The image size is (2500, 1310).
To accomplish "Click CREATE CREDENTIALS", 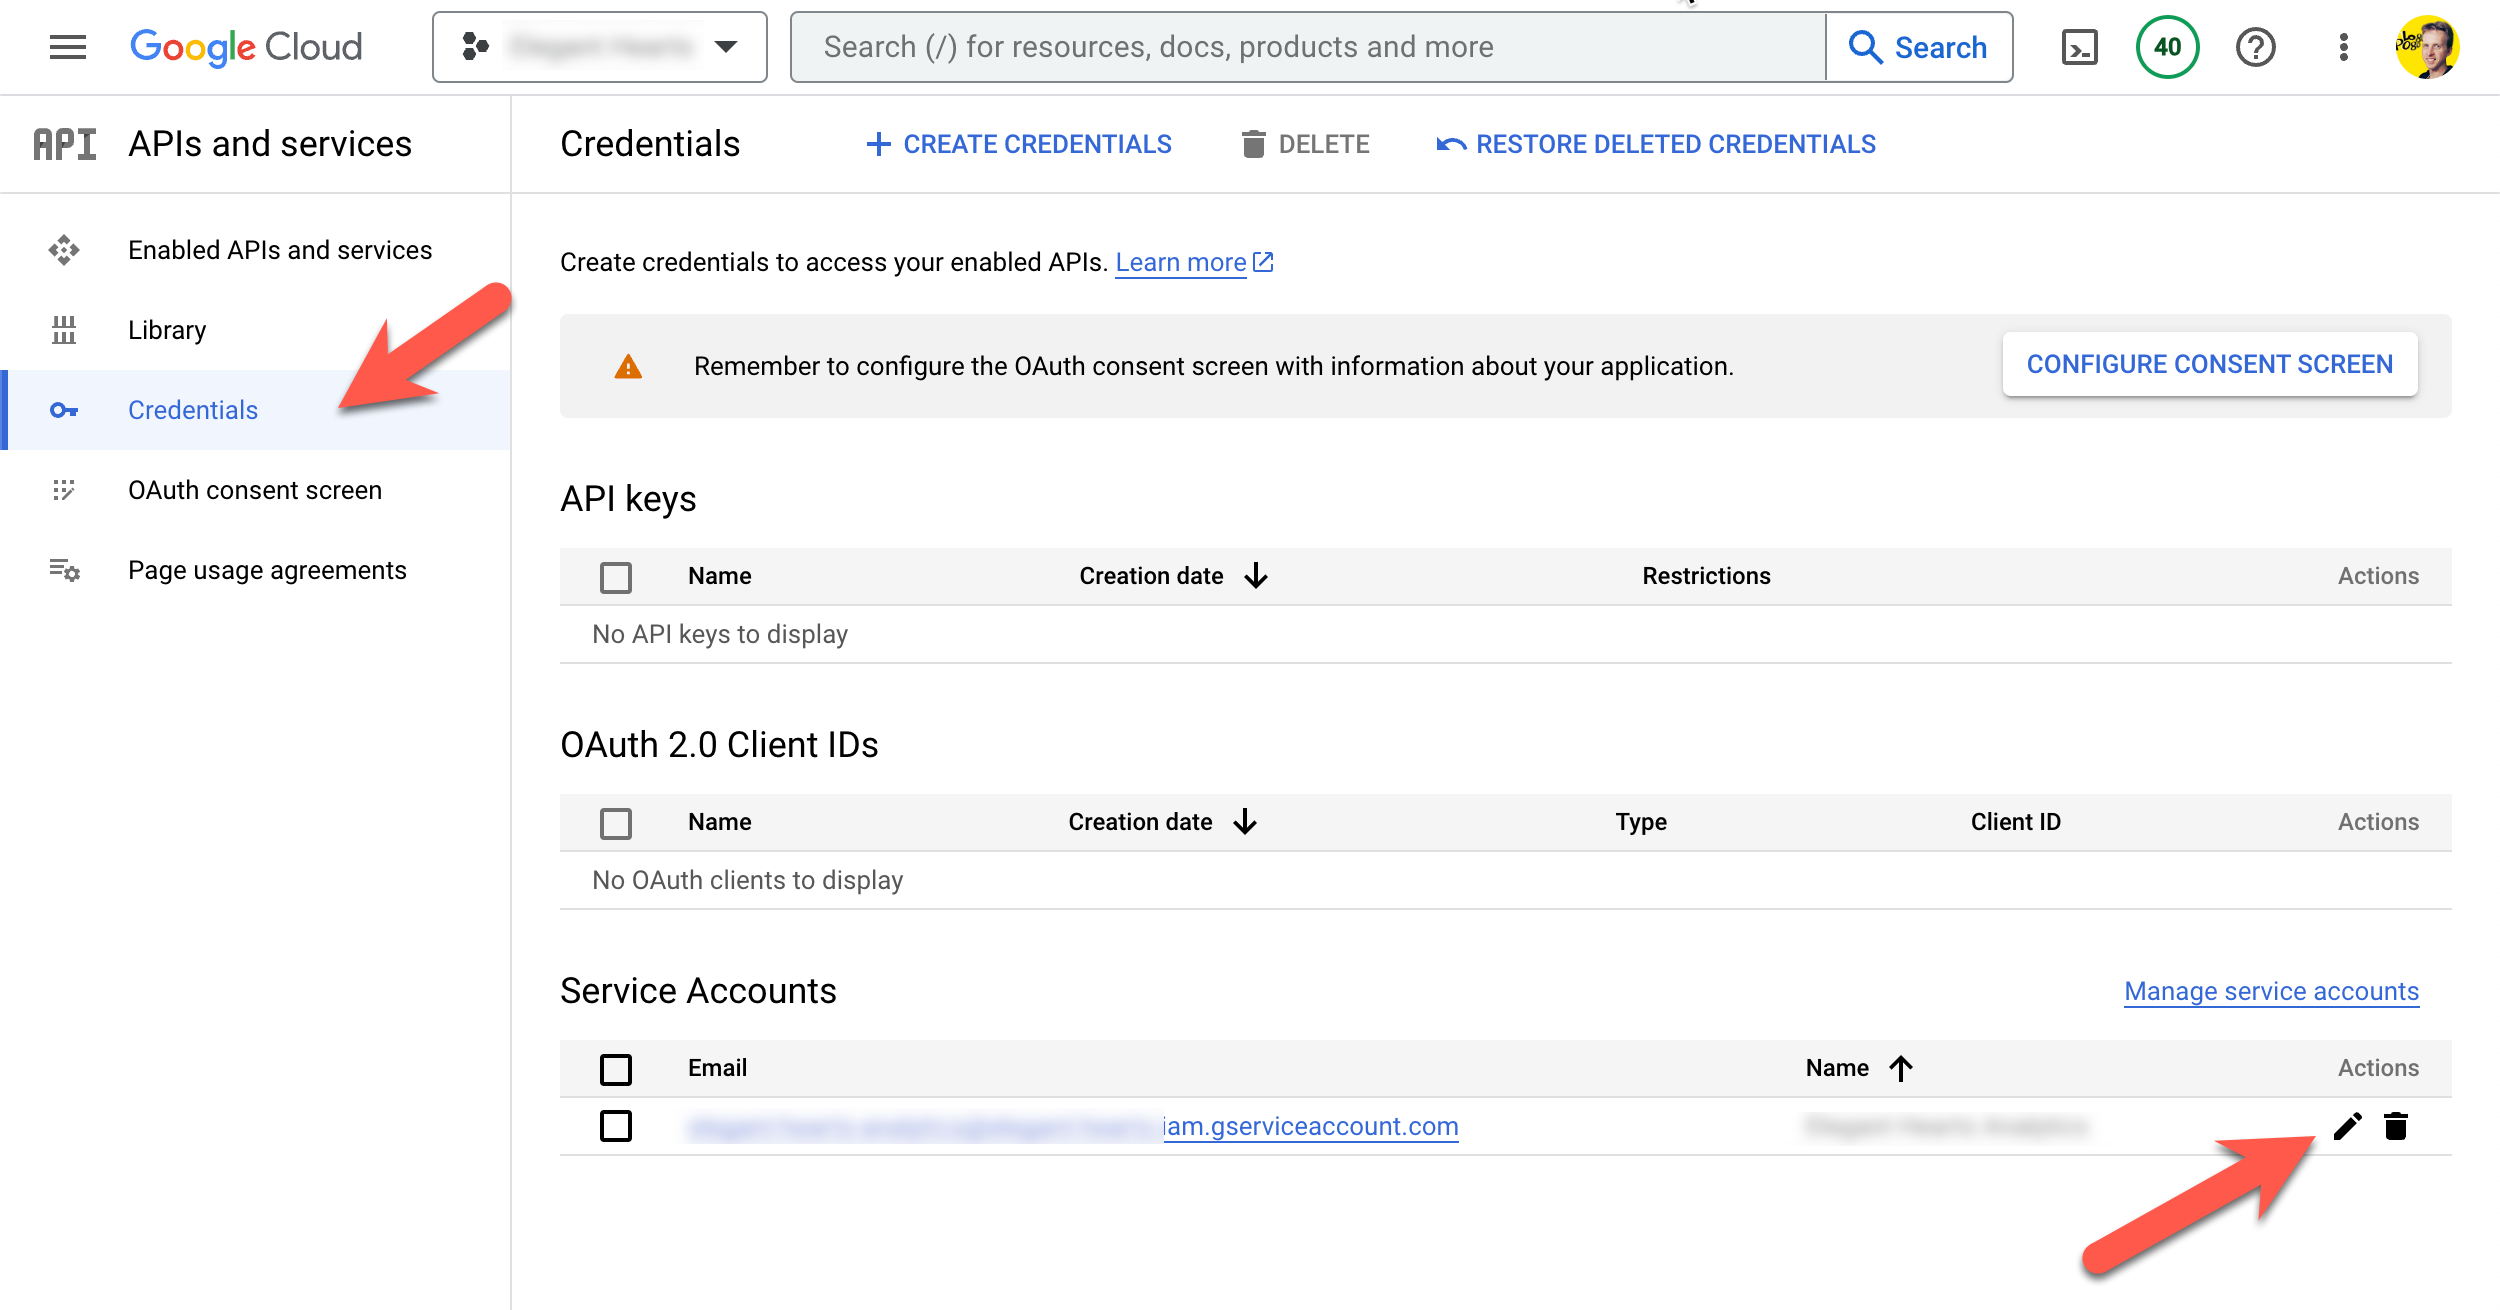I will [1019, 144].
